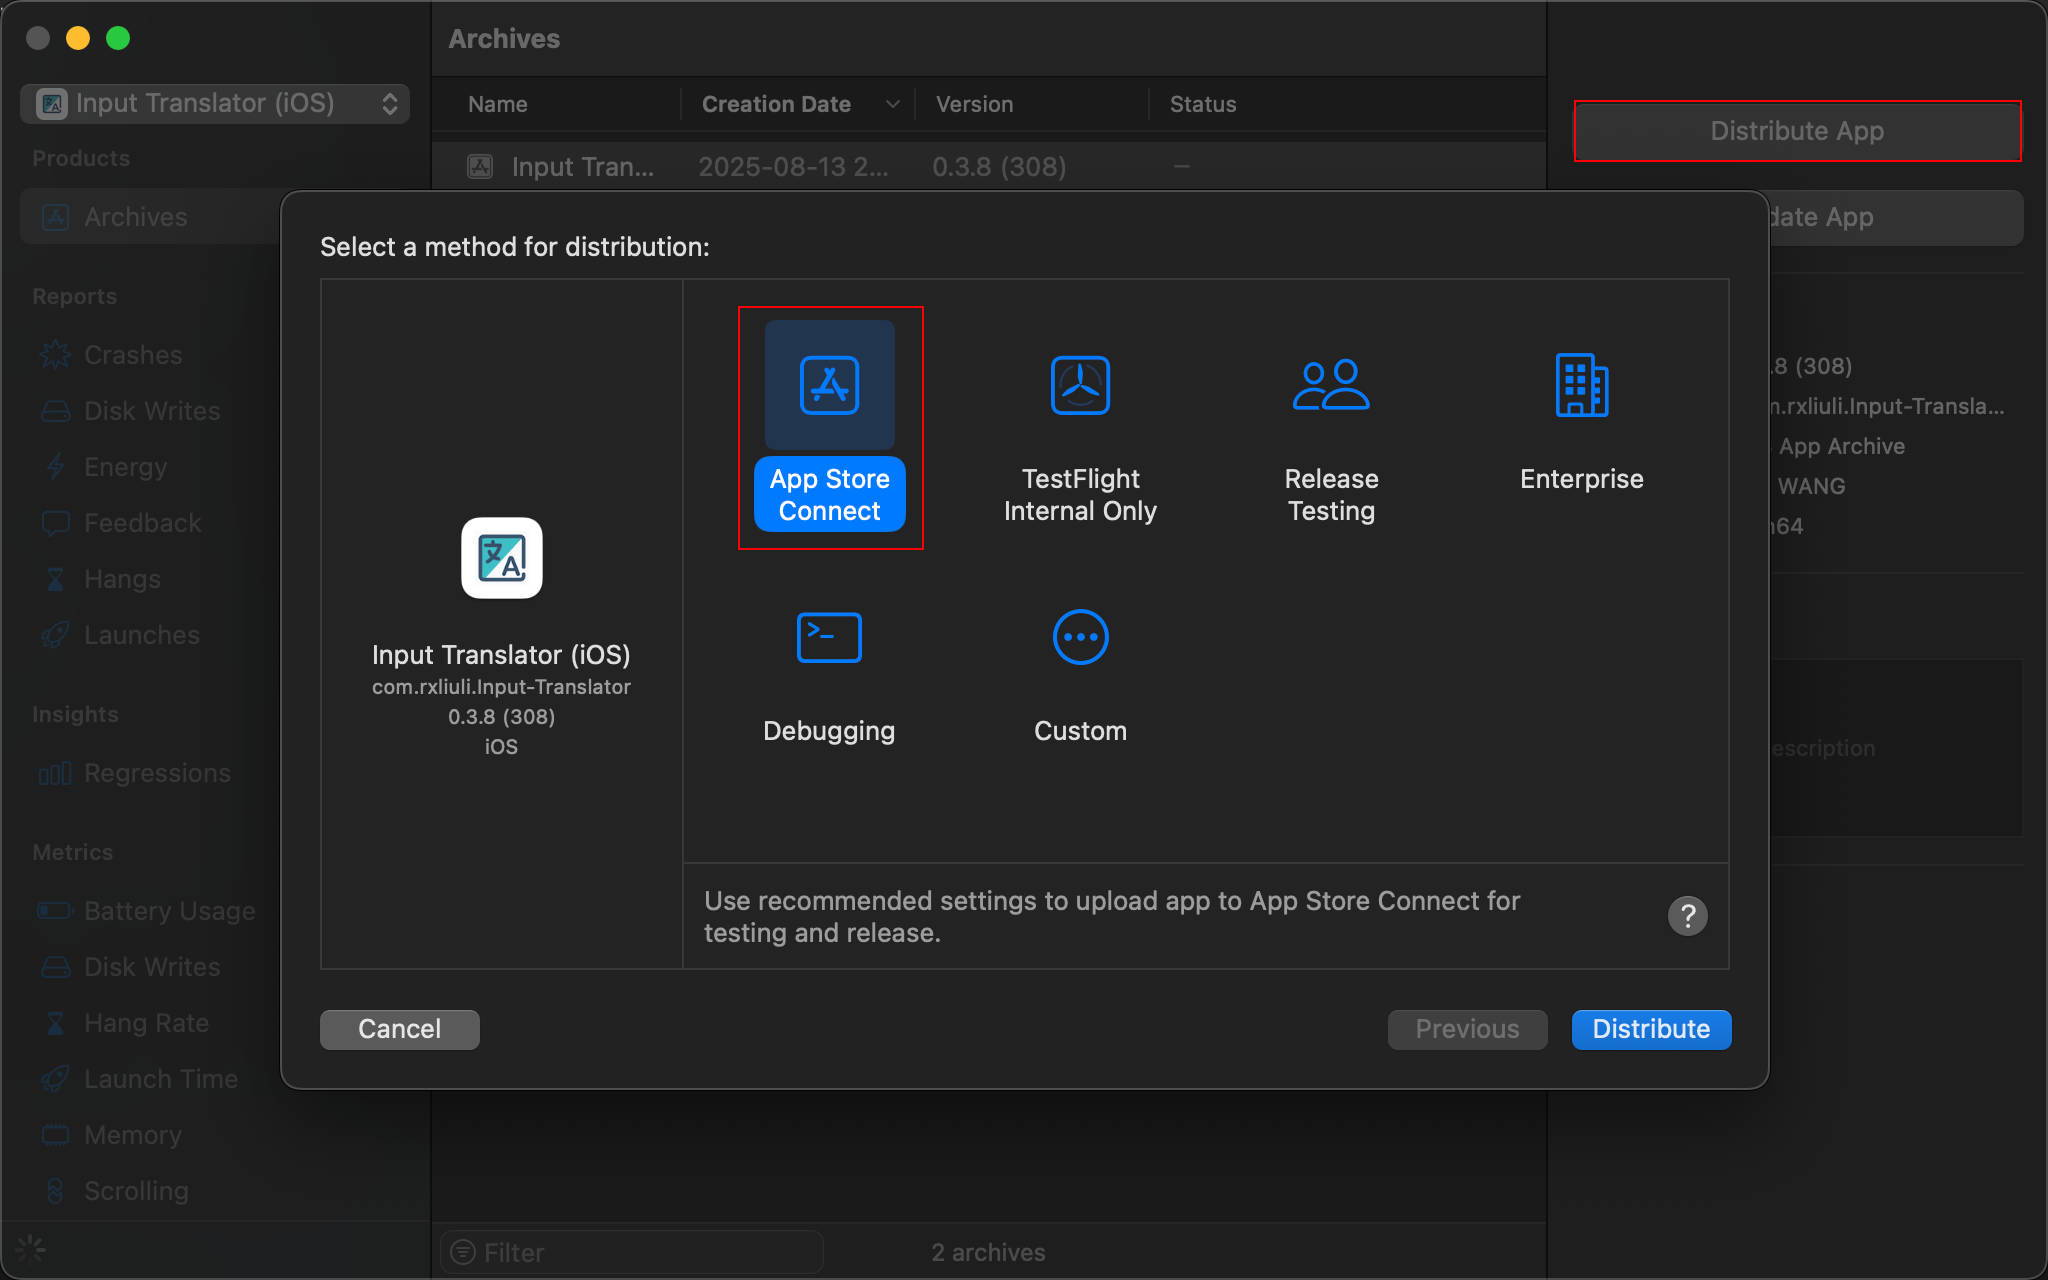
Task: Click the Hang Rate hourglass icon
Action: pos(55,1023)
